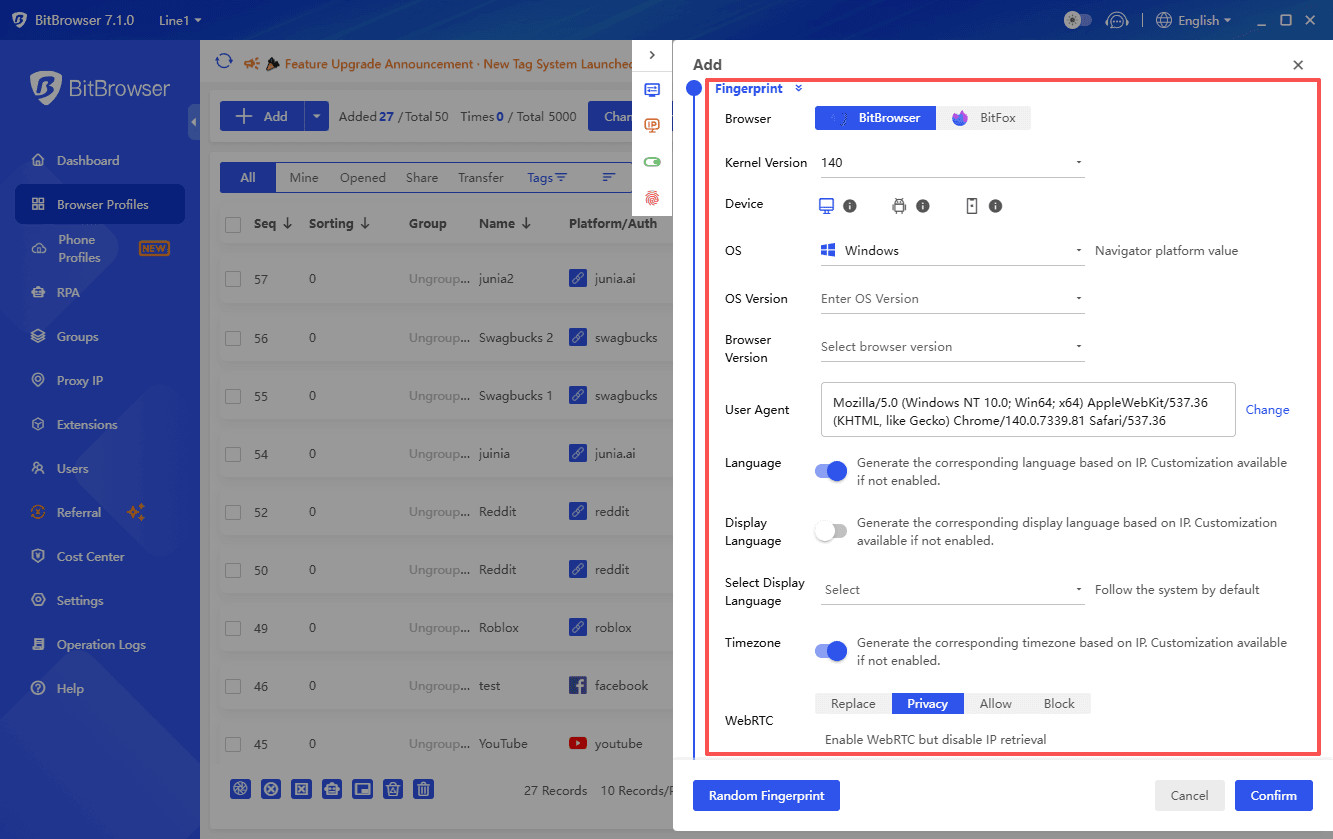
Task: Go to Dashboard in the sidebar
Action: (100, 160)
